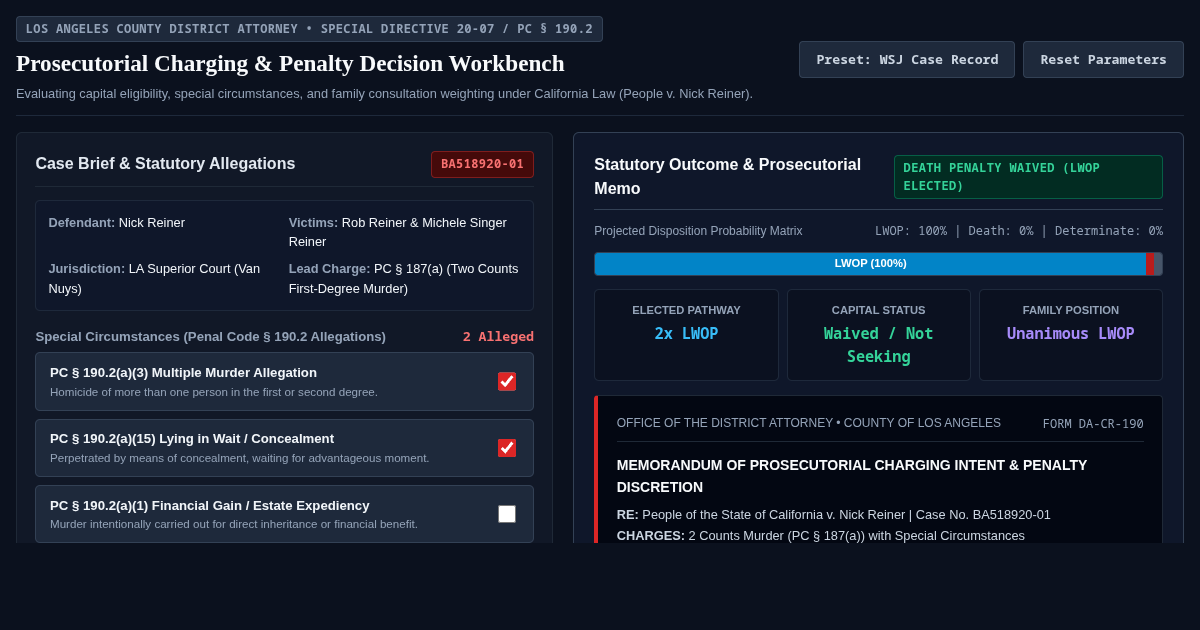The height and width of the screenshot is (630, 1200).
Task: Click the CHARGES: 2 Counts Murder line
Action: [x=821, y=536]
